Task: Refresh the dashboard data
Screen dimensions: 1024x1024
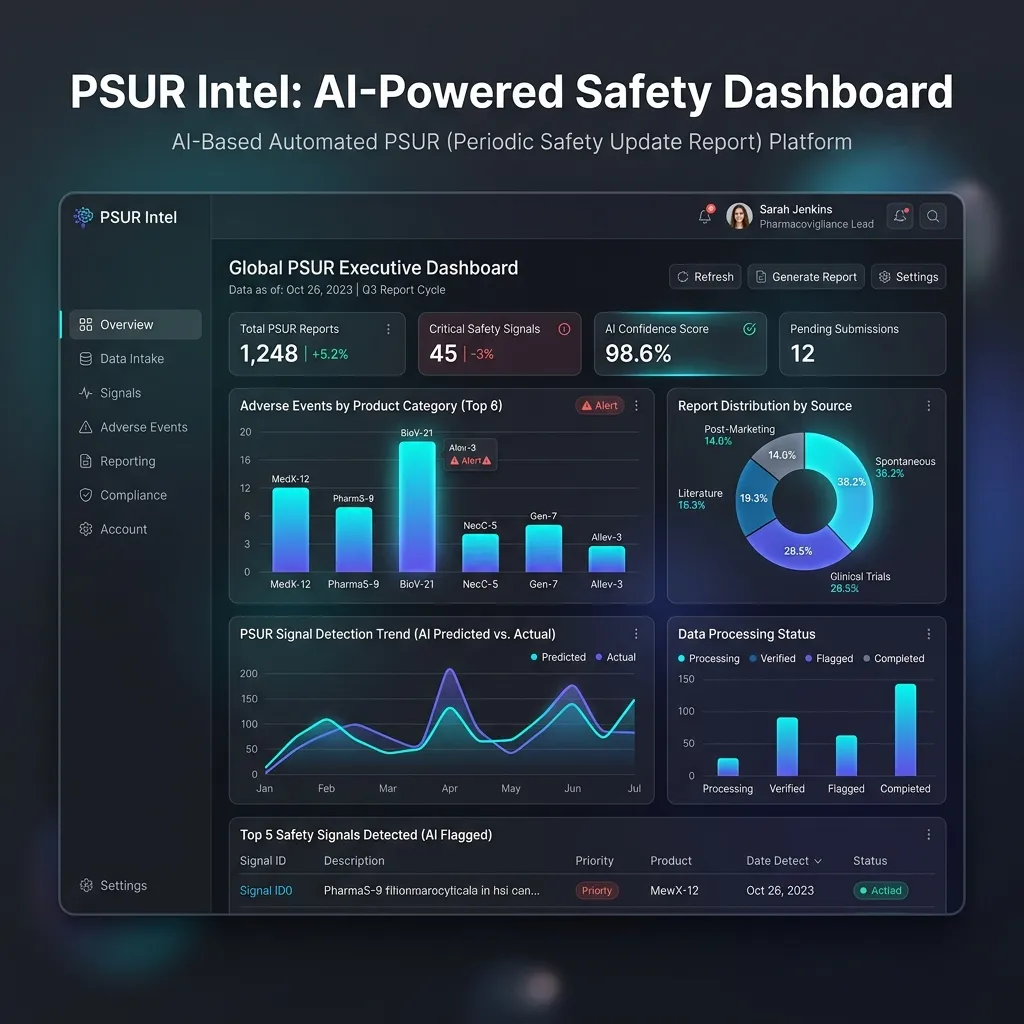Action: [x=705, y=277]
